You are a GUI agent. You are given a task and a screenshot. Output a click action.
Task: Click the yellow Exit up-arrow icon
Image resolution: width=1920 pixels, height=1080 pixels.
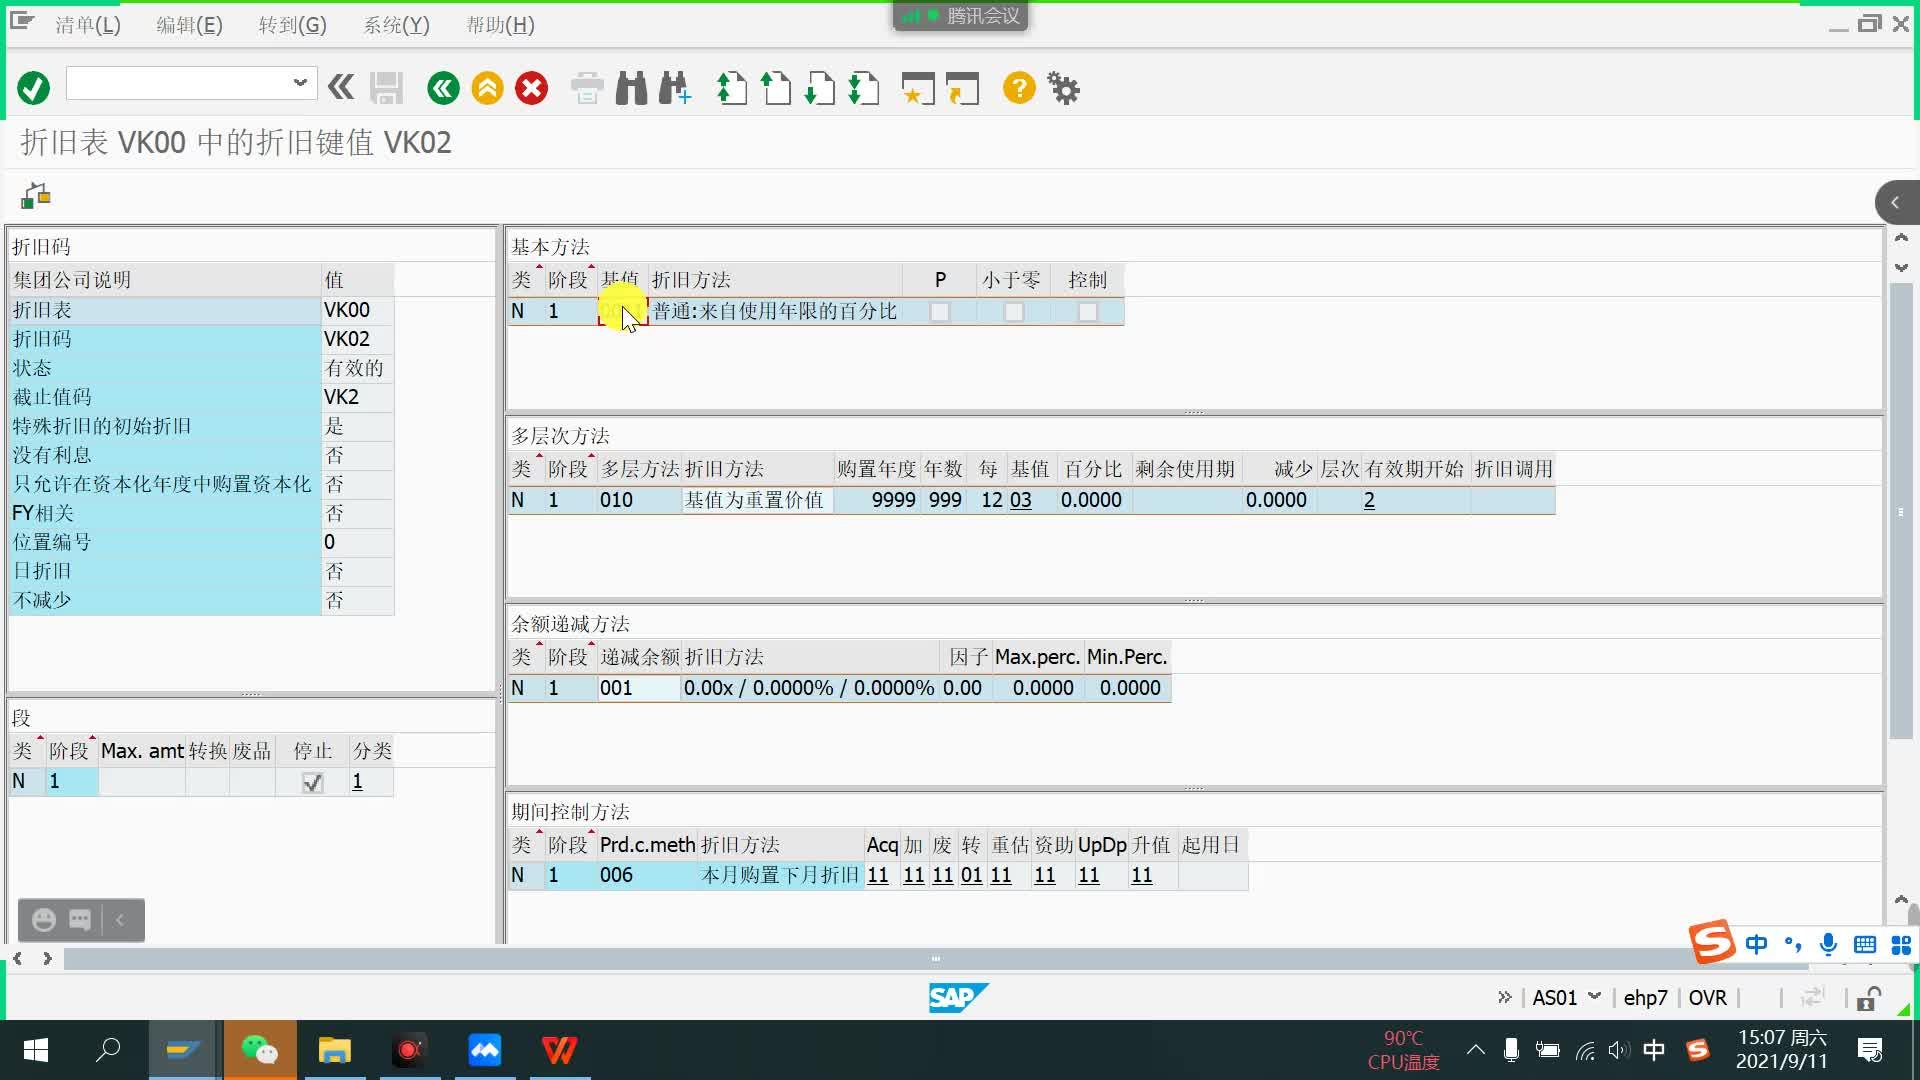(x=487, y=88)
